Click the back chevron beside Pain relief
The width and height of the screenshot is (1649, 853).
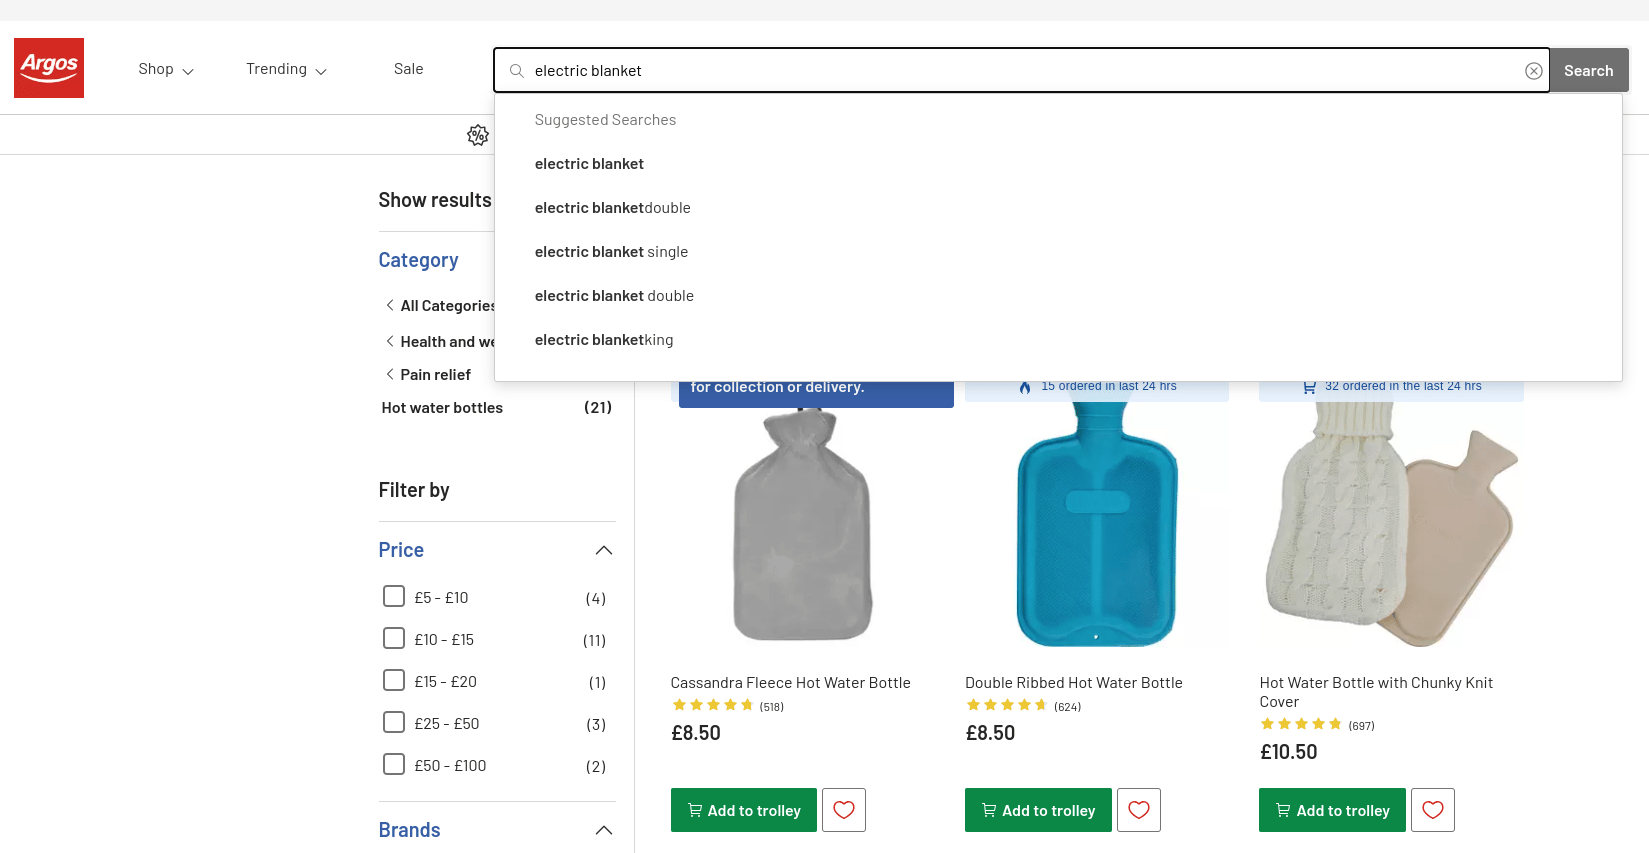pos(389,374)
